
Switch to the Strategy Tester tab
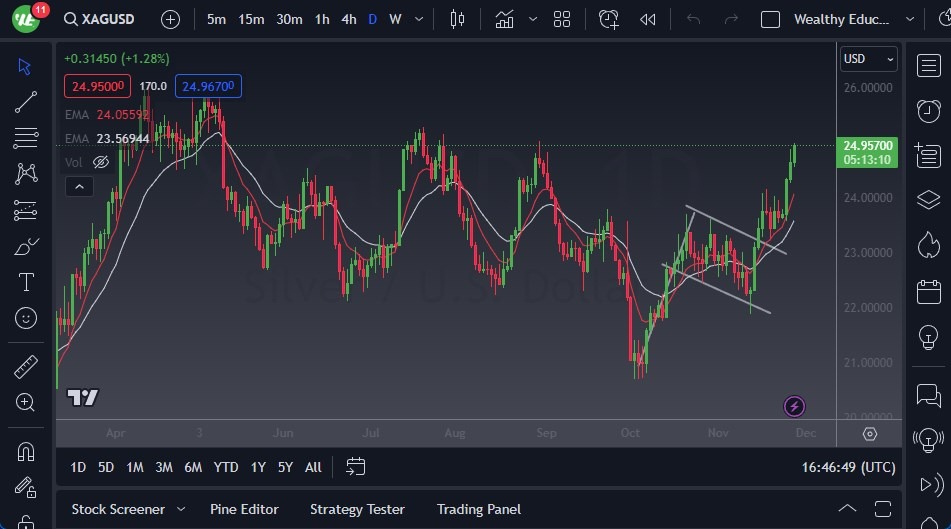click(x=357, y=509)
